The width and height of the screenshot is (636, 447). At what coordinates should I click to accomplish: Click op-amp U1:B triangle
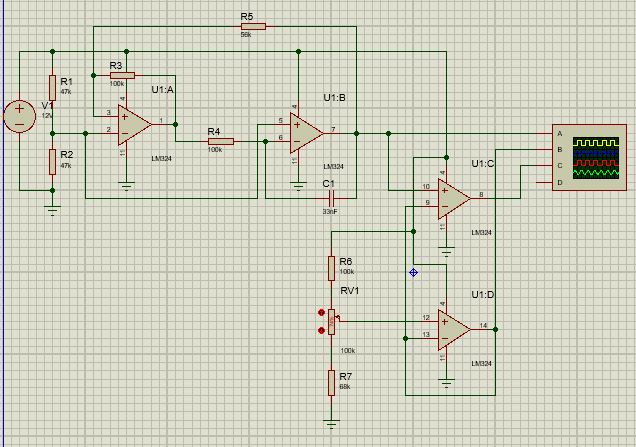(307, 133)
